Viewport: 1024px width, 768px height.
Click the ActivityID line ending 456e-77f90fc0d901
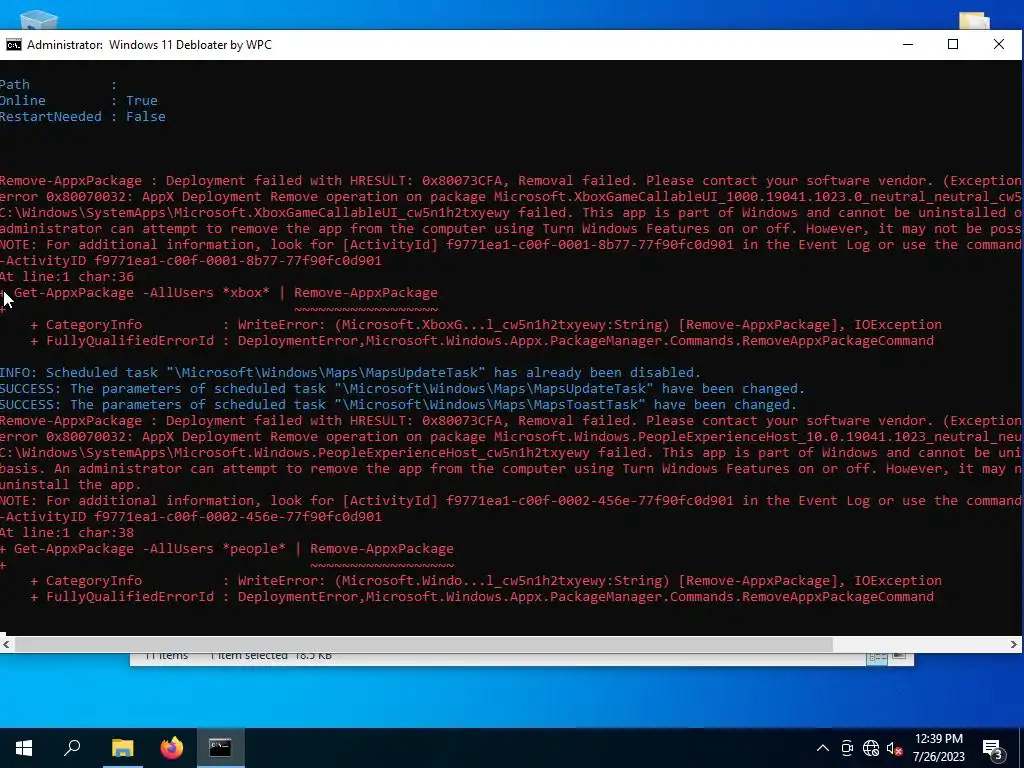click(191, 517)
